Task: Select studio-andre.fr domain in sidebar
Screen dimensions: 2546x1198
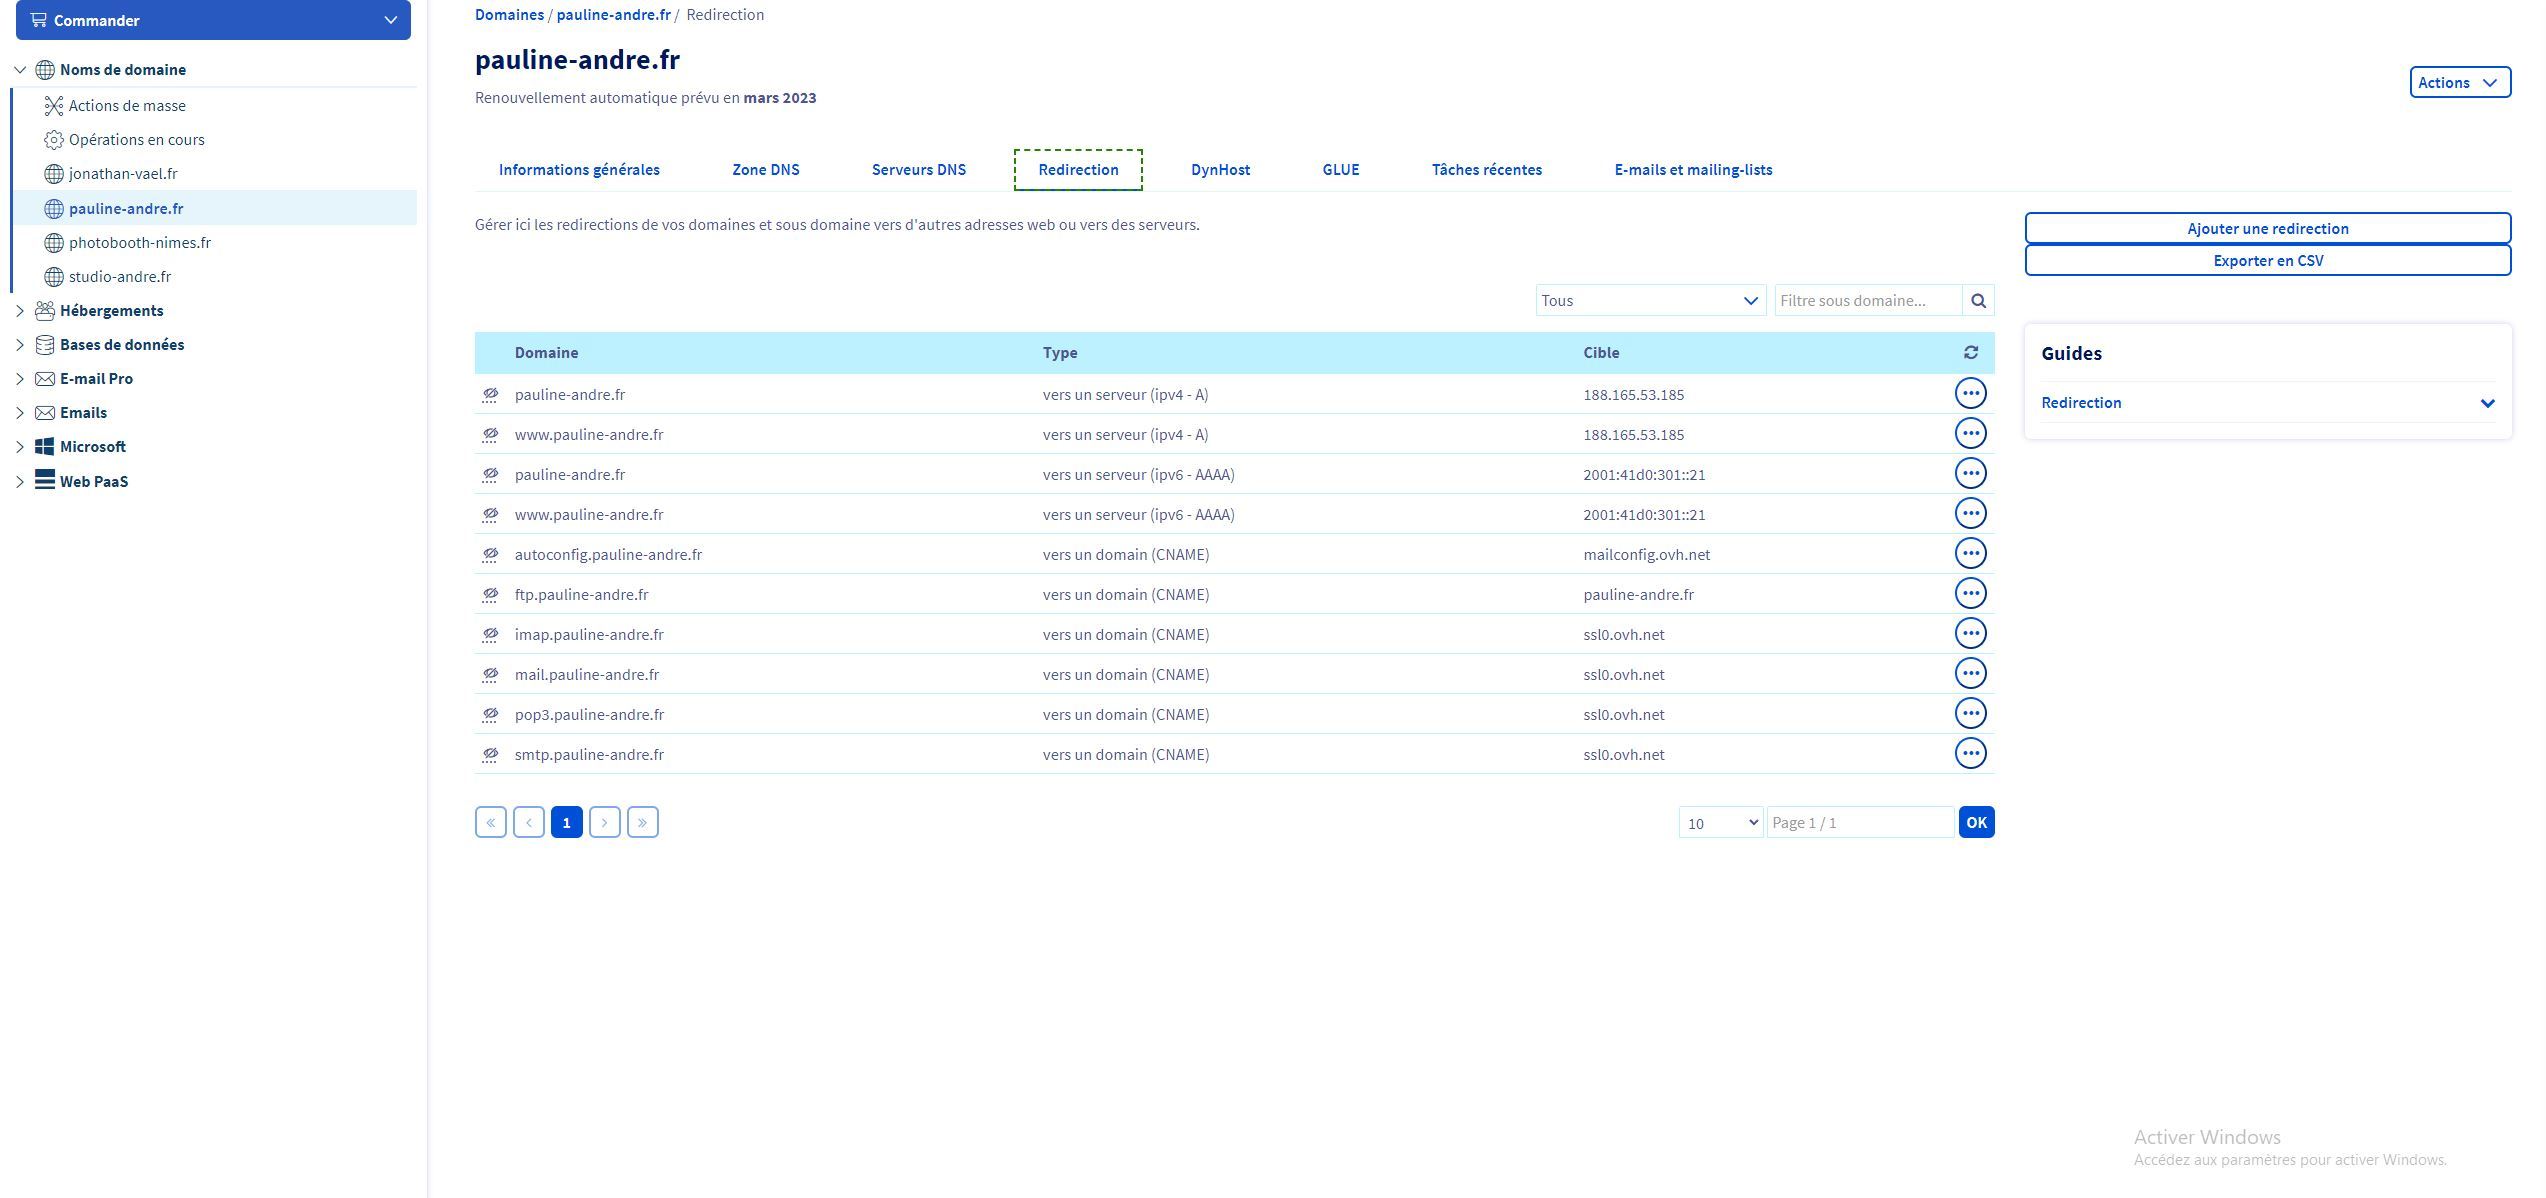Action: (x=120, y=276)
